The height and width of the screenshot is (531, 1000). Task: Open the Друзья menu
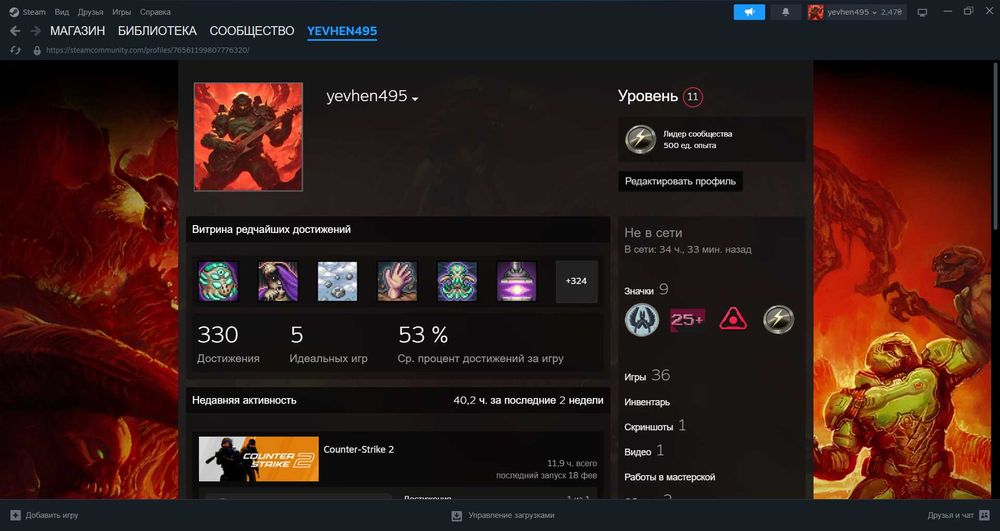pyautogui.click(x=90, y=12)
